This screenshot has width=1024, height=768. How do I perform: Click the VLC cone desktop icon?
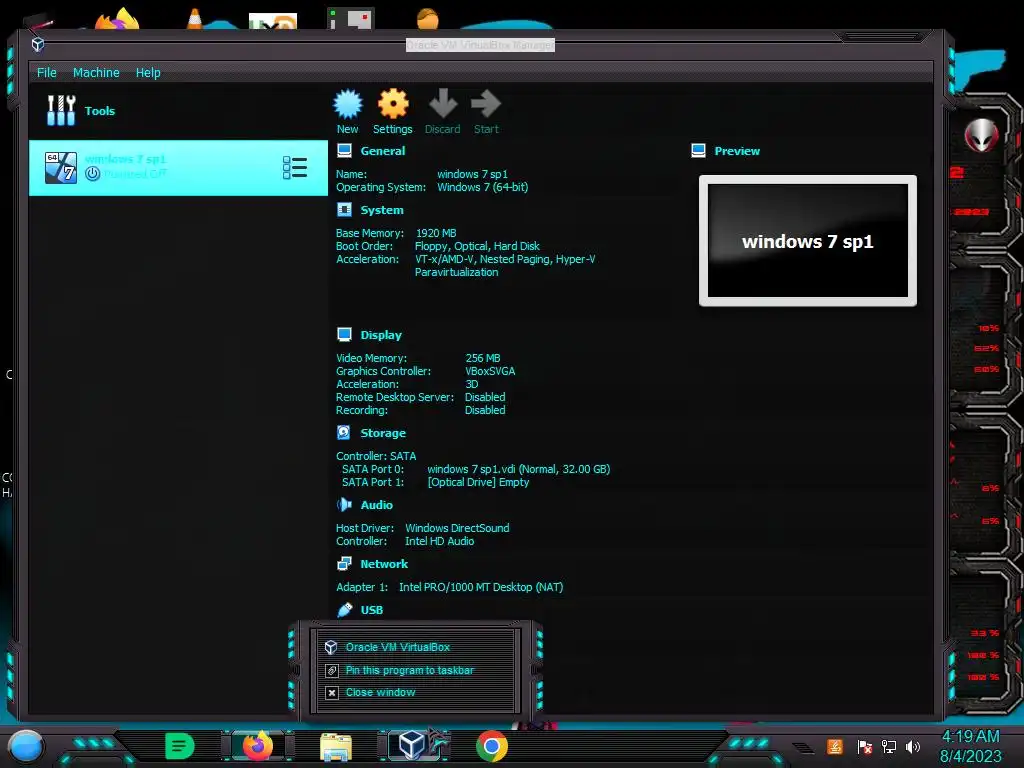click(x=194, y=18)
